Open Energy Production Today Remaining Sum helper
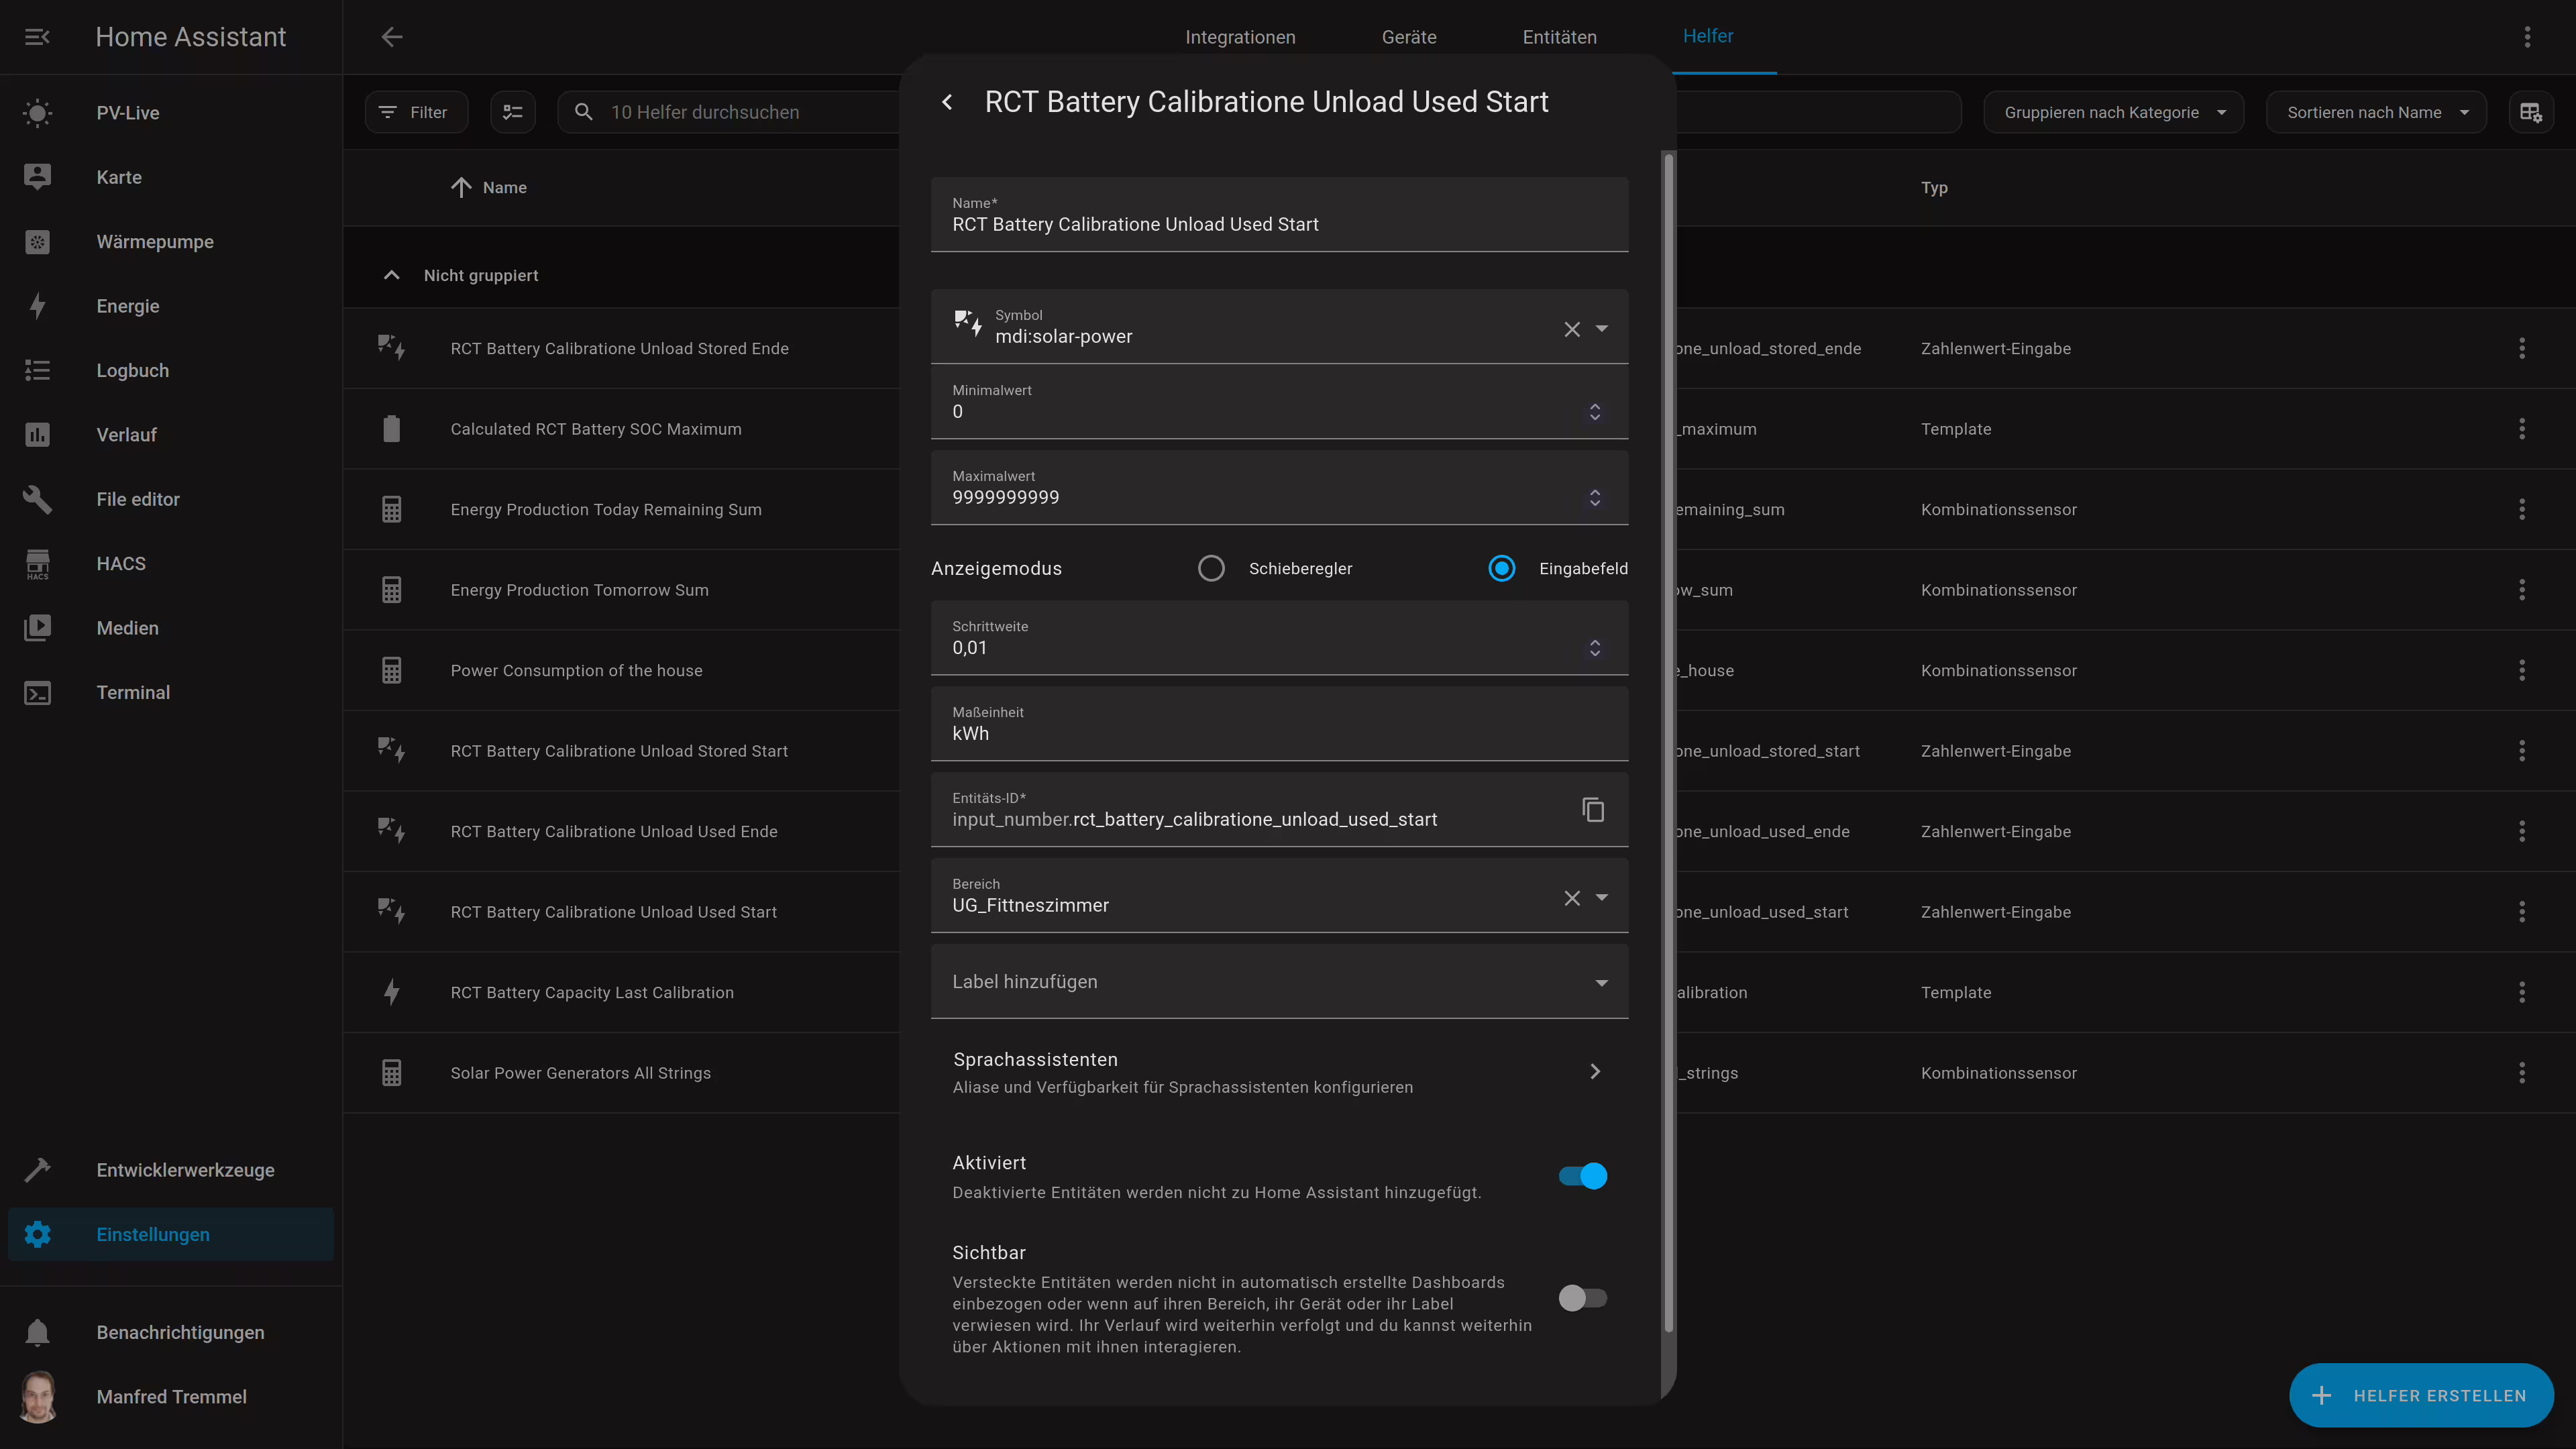Viewport: 2576px width, 1449px height. tap(605, 509)
